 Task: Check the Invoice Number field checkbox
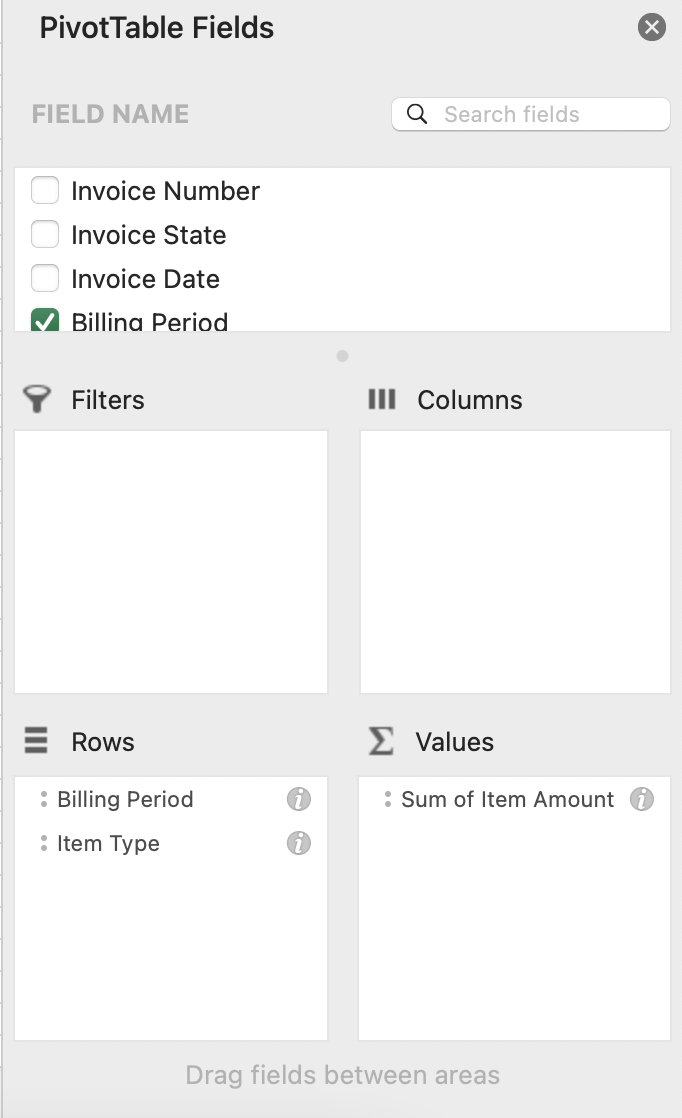[45, 191]
